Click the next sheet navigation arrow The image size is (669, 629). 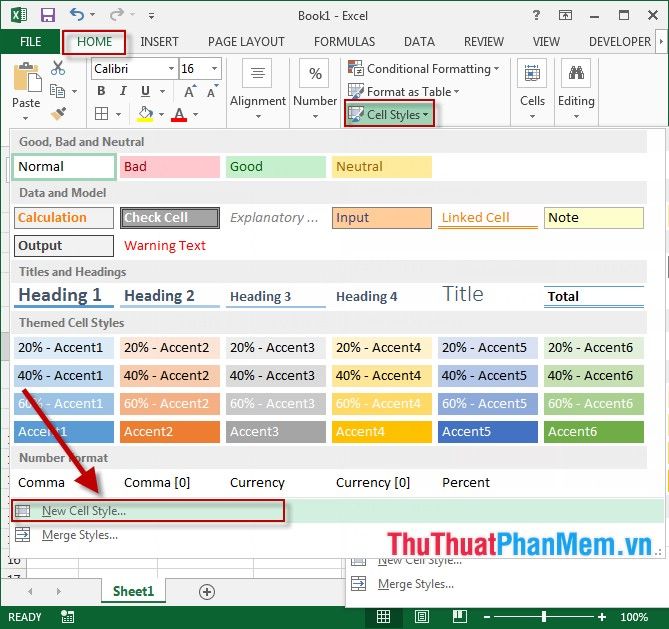(58, 591)
